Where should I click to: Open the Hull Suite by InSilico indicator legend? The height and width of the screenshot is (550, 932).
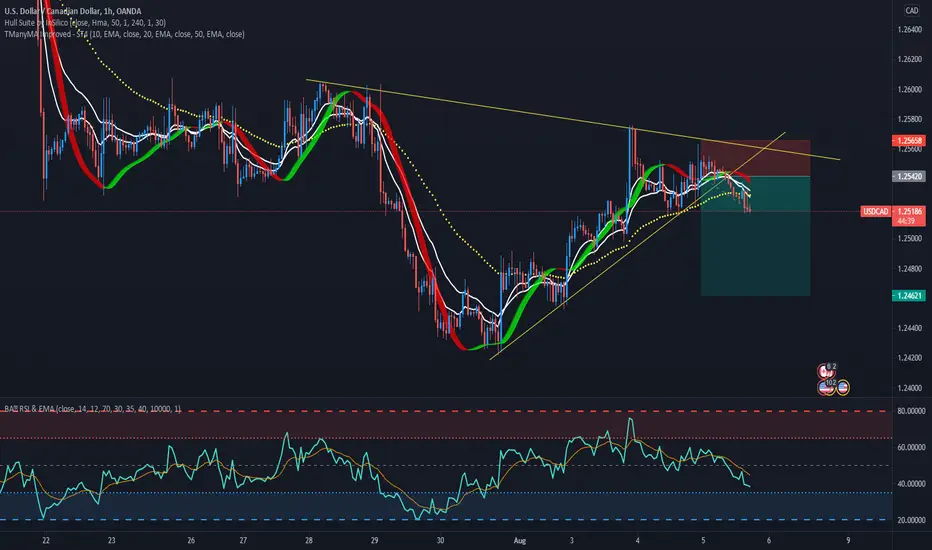coord(85,23)
